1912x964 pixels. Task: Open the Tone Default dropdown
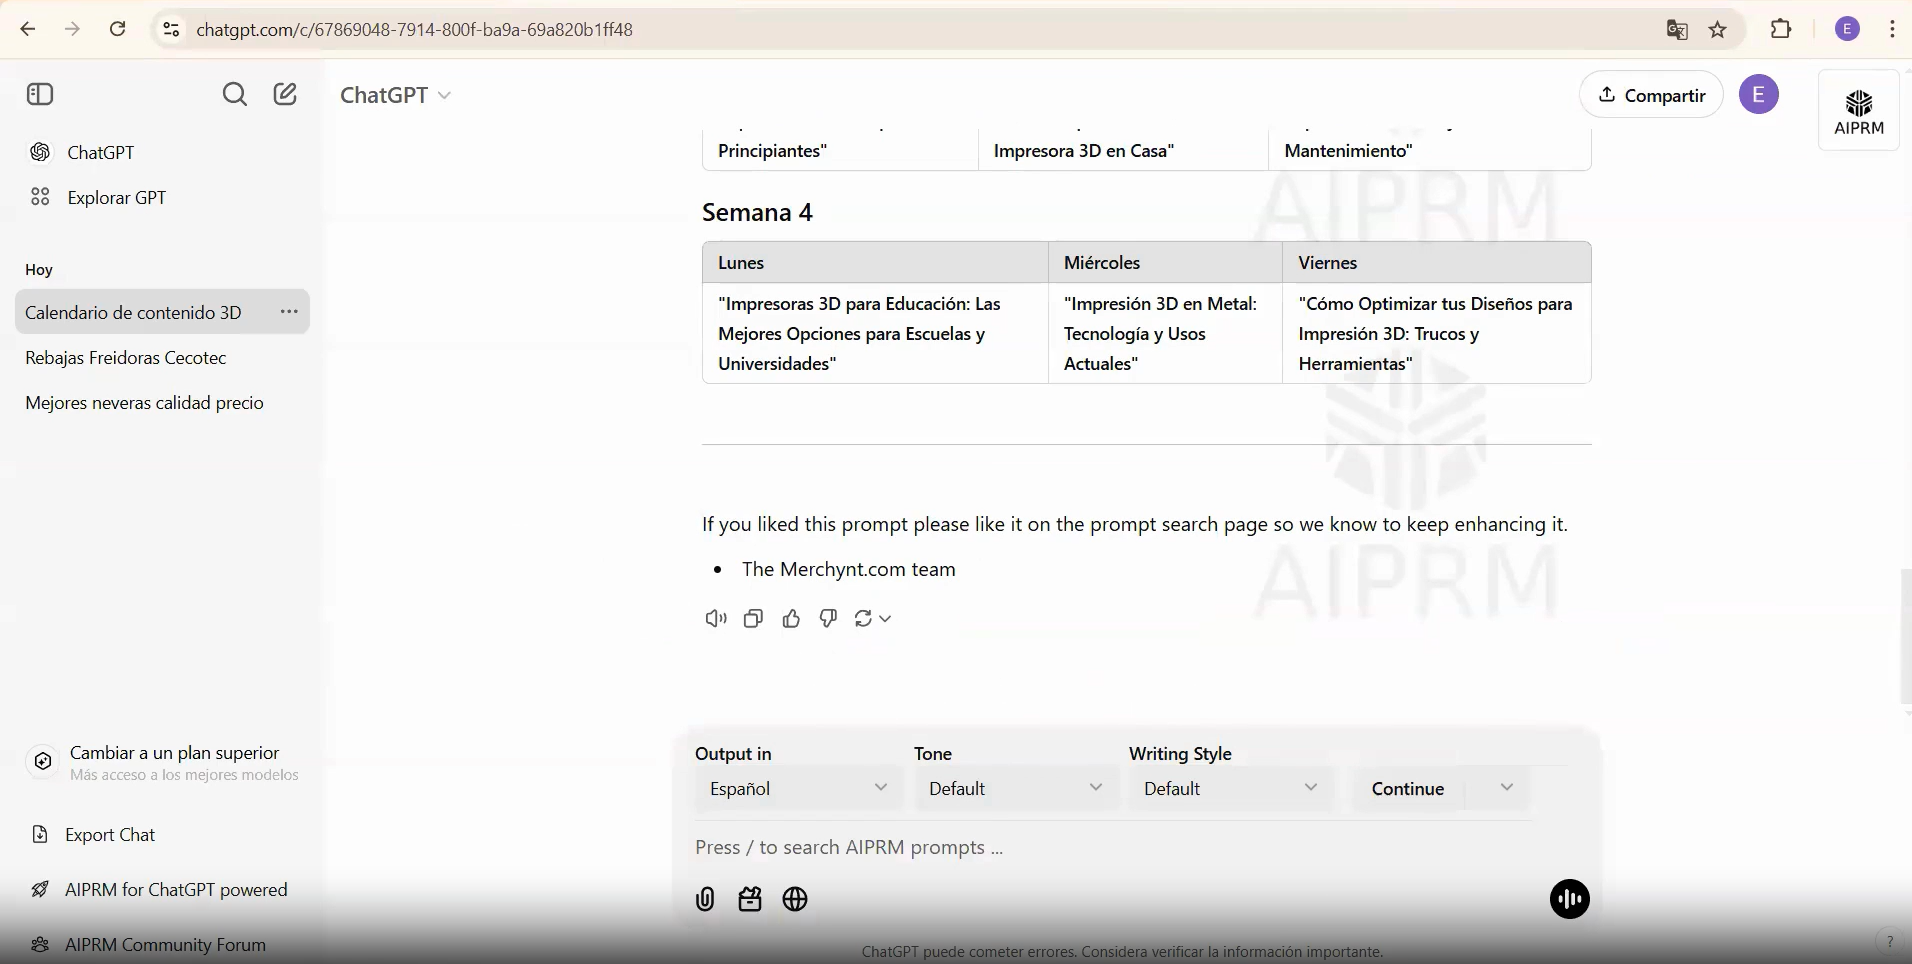[1015, 788]
